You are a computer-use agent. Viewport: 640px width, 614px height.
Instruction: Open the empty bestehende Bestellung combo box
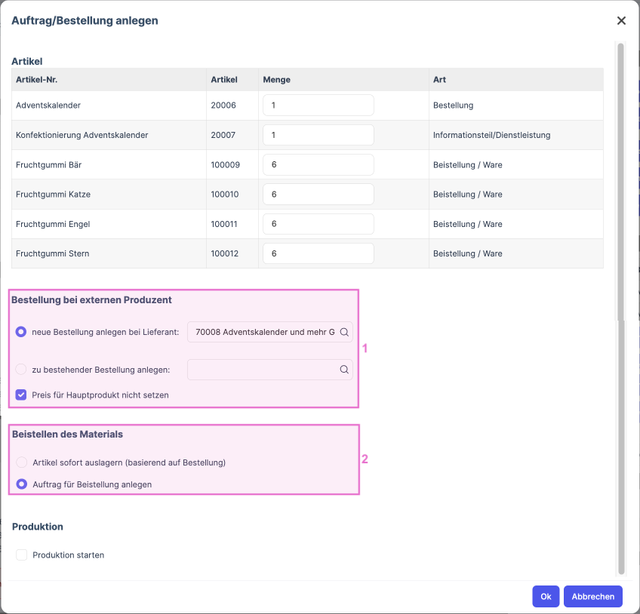point(263,370)
